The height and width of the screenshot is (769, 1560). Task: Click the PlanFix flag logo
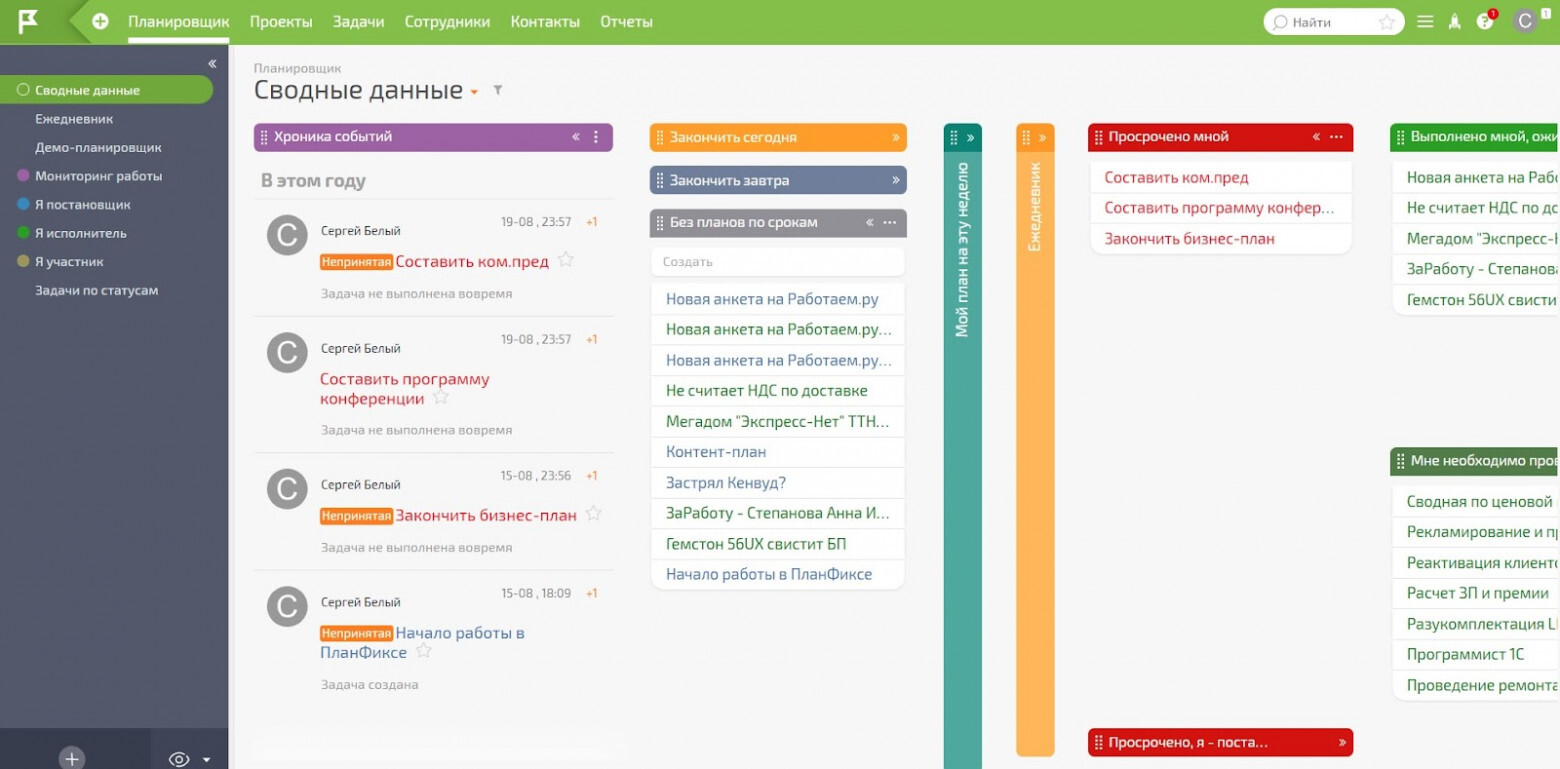coord(29,21)
